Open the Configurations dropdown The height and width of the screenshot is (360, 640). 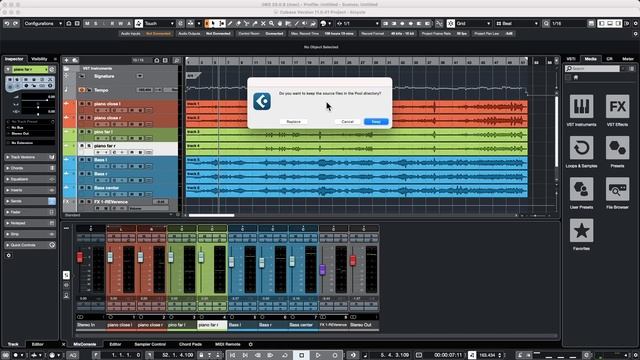[43, 24]
